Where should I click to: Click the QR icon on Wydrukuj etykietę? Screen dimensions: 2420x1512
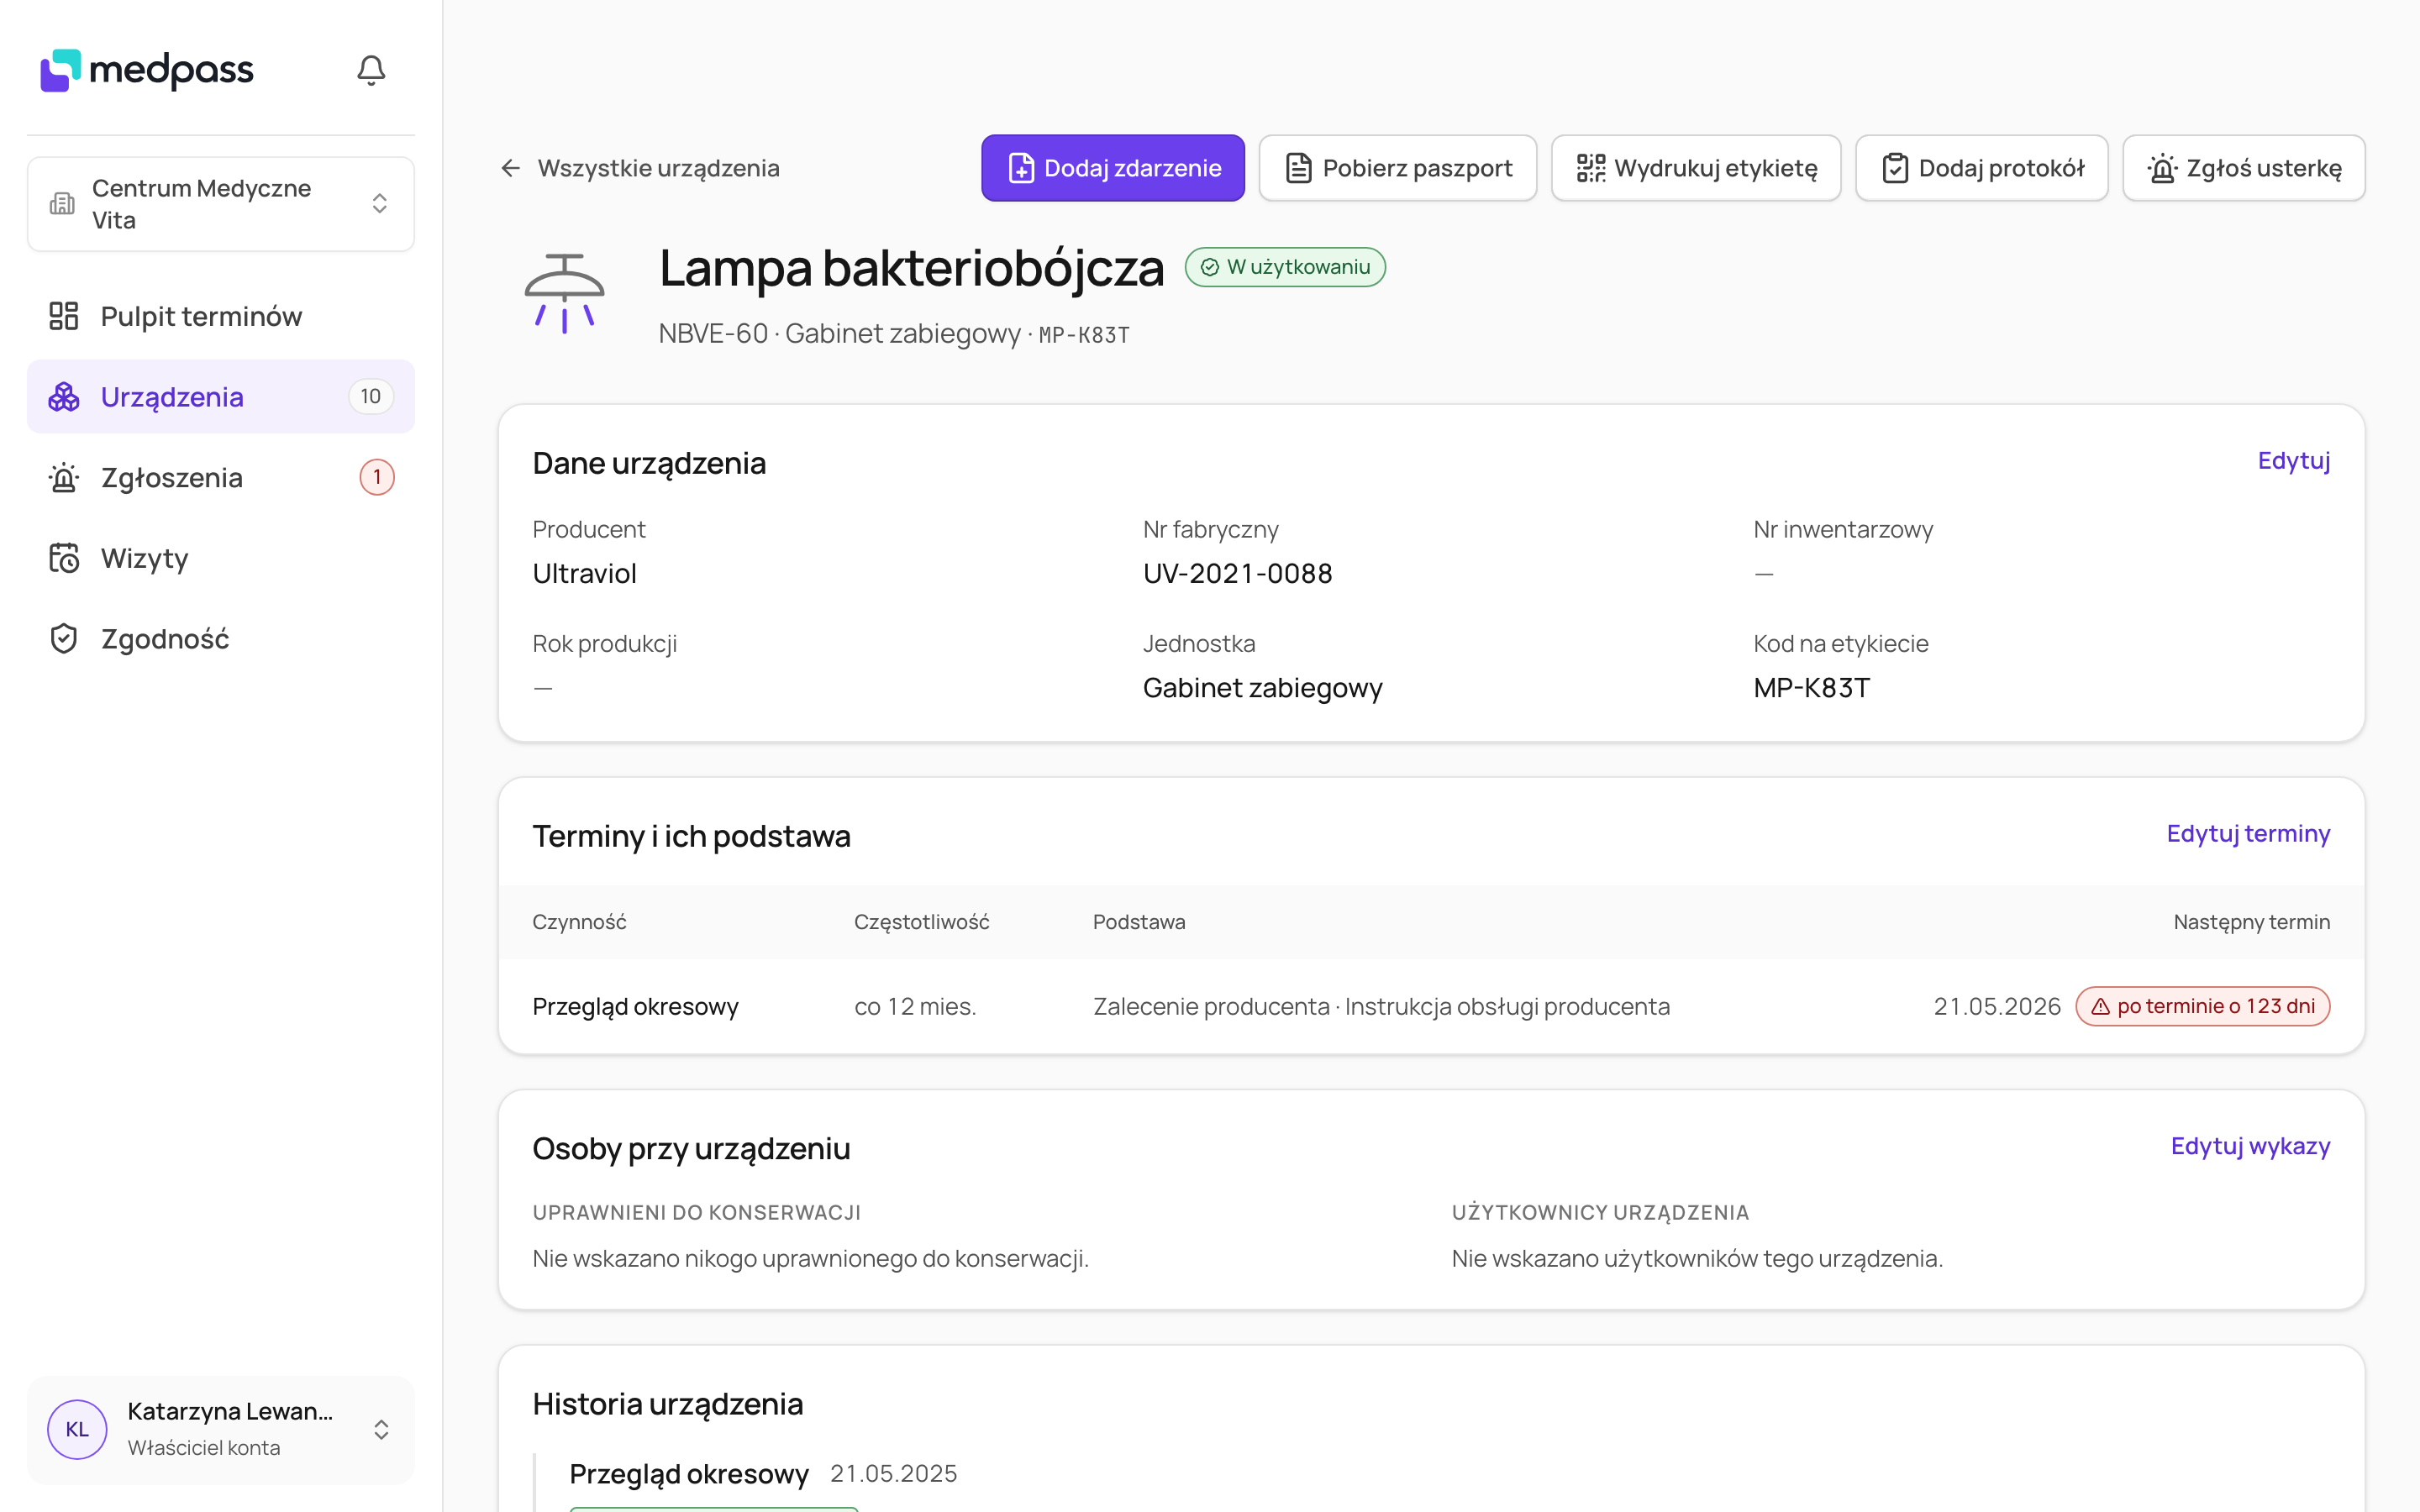pyautogui.click(x=1590, y=168)
